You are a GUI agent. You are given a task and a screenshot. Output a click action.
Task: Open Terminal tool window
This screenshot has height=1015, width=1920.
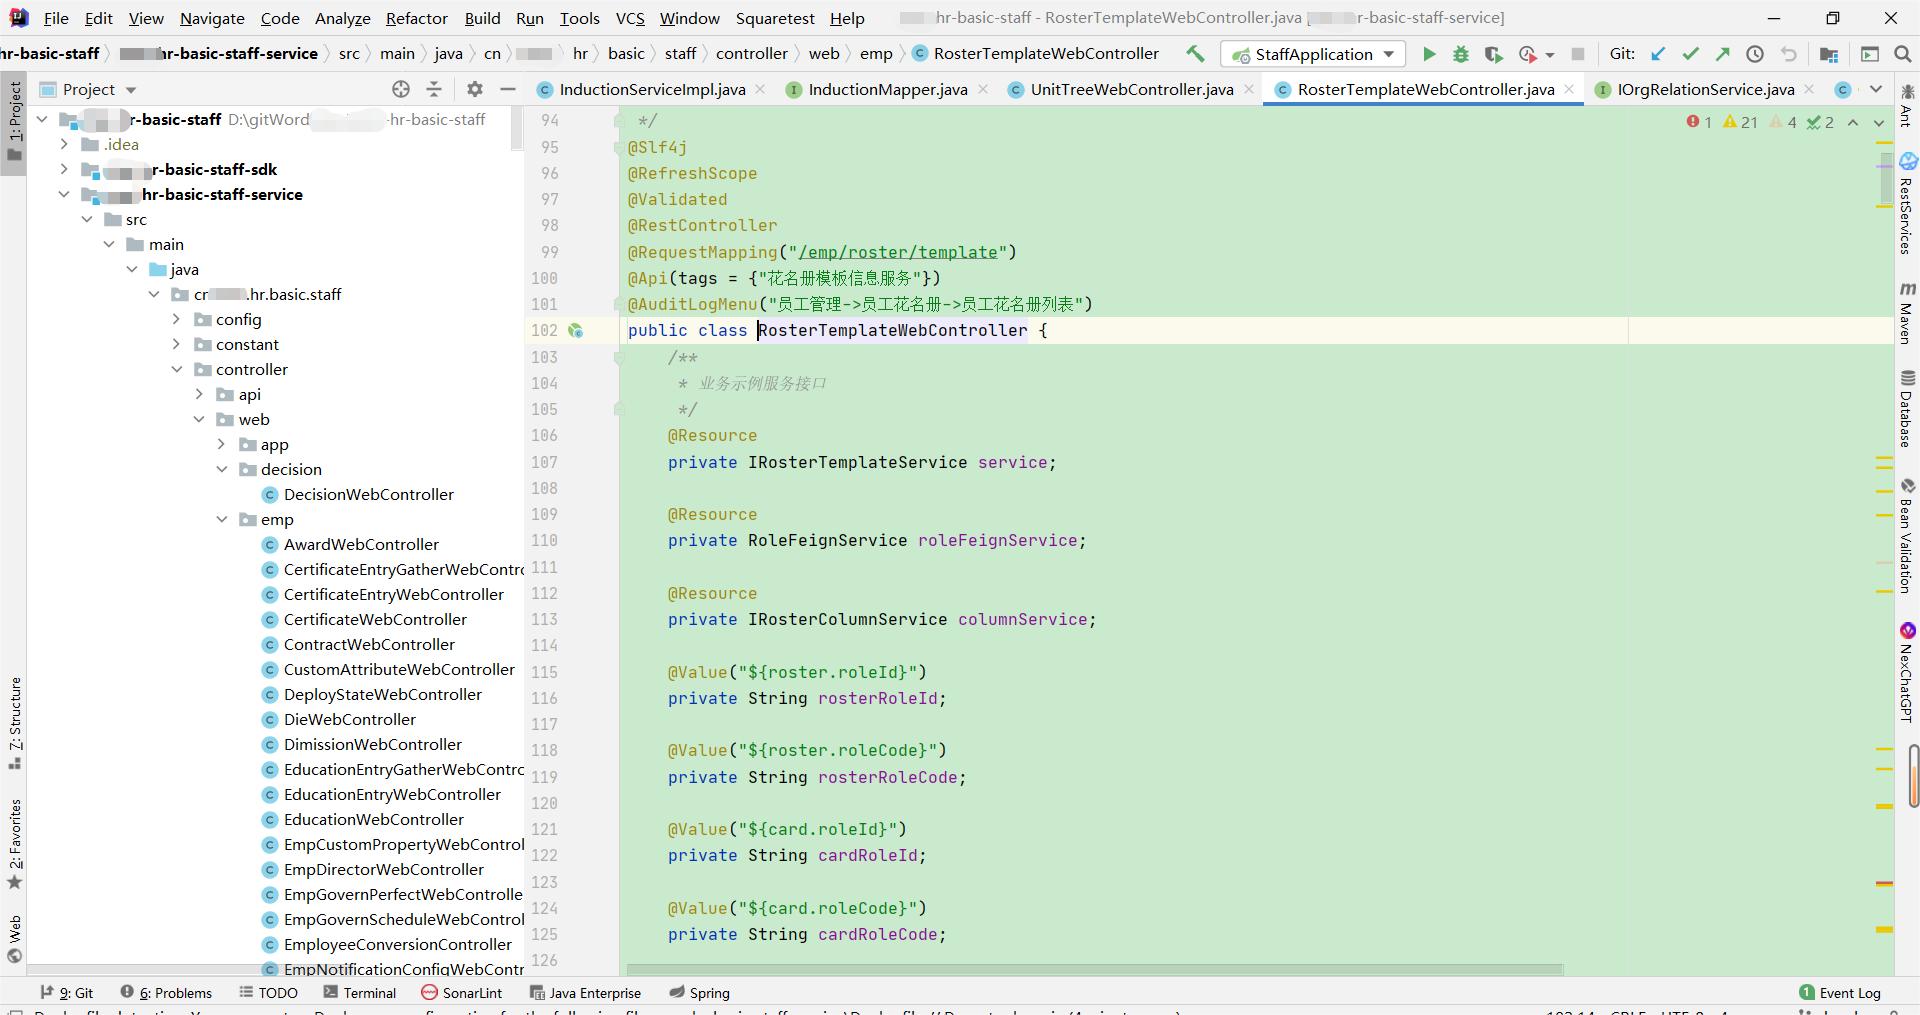click(360, 993)
